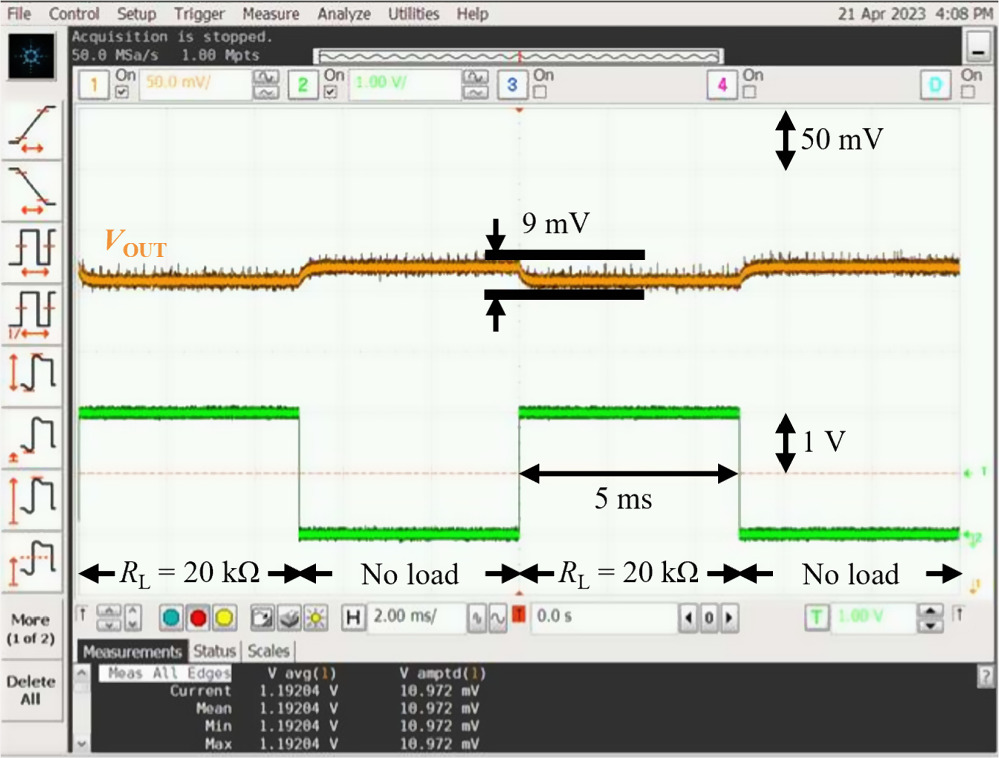
Task: Click the 2.00 ms/ timebase field
Action: (x=416, y=617)
